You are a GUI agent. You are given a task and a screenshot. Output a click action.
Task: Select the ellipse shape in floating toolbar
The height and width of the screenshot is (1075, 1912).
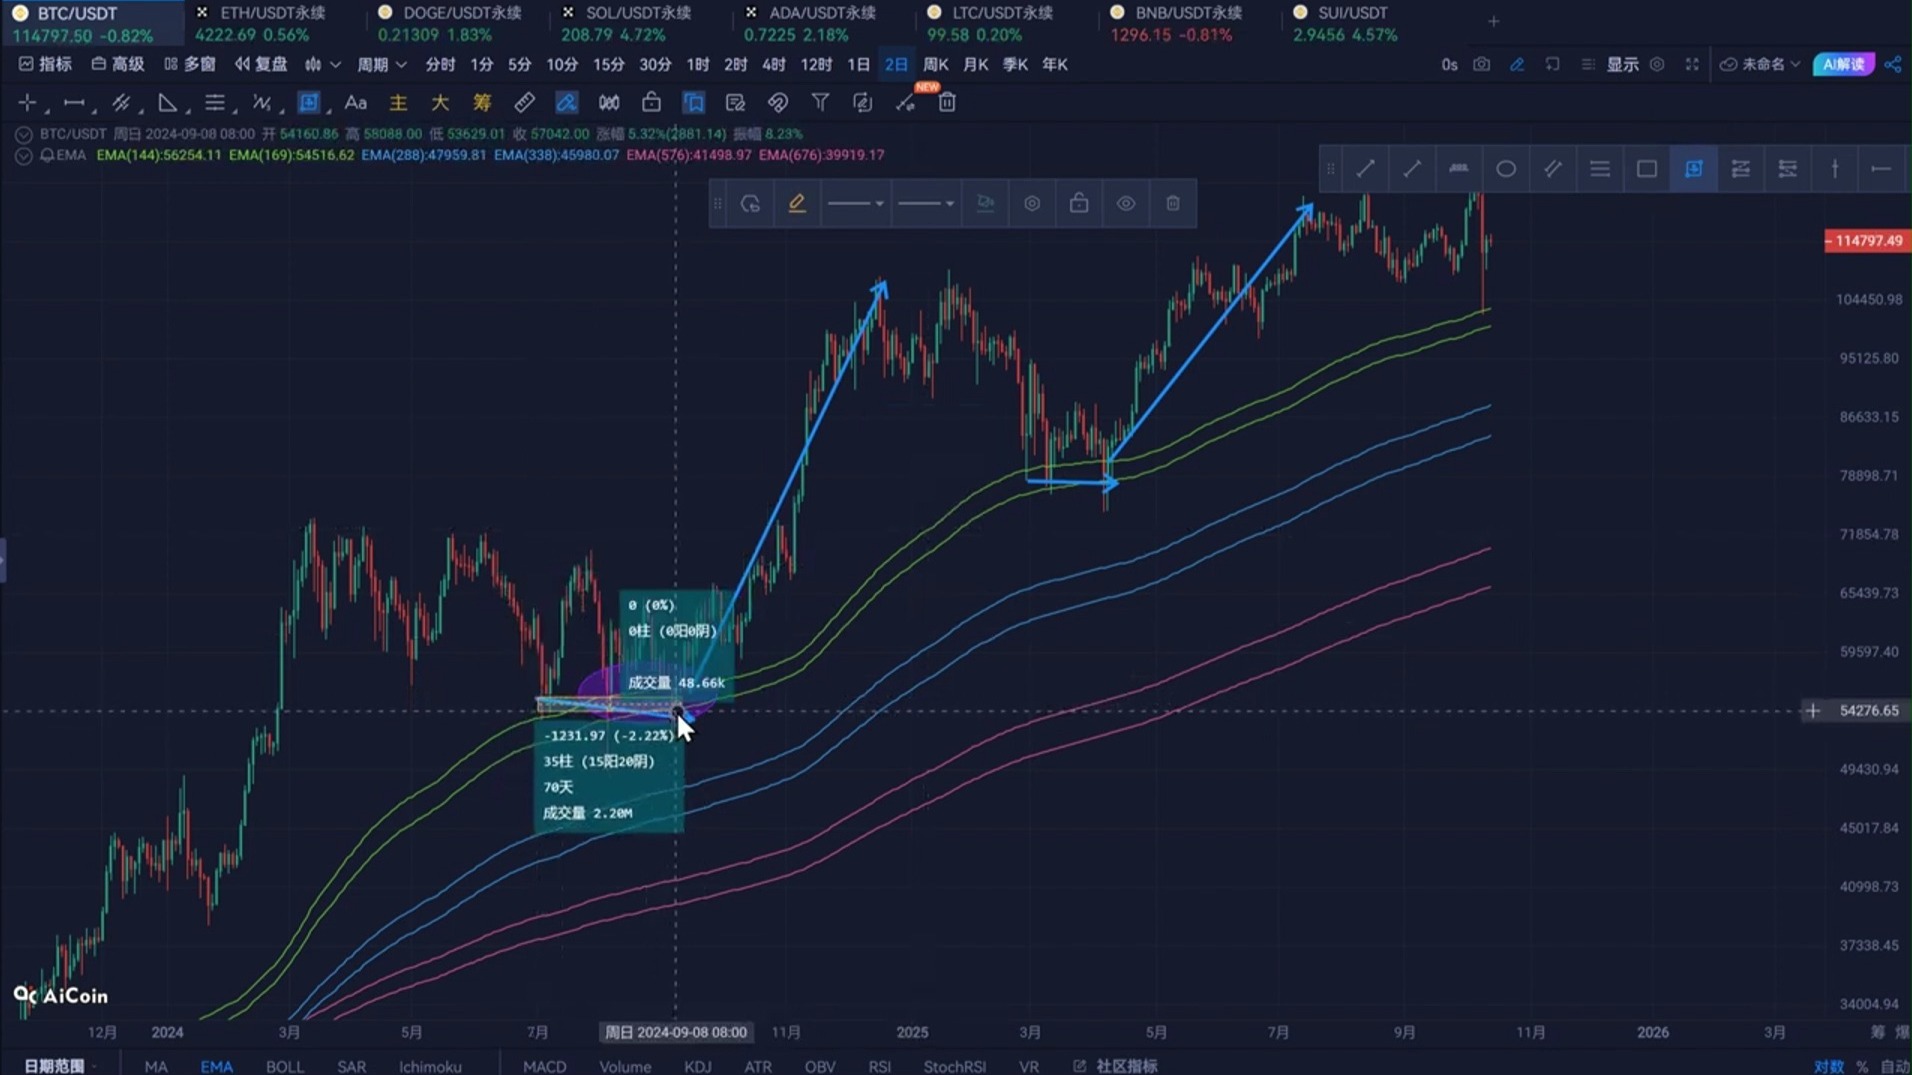pos(1505,169)
